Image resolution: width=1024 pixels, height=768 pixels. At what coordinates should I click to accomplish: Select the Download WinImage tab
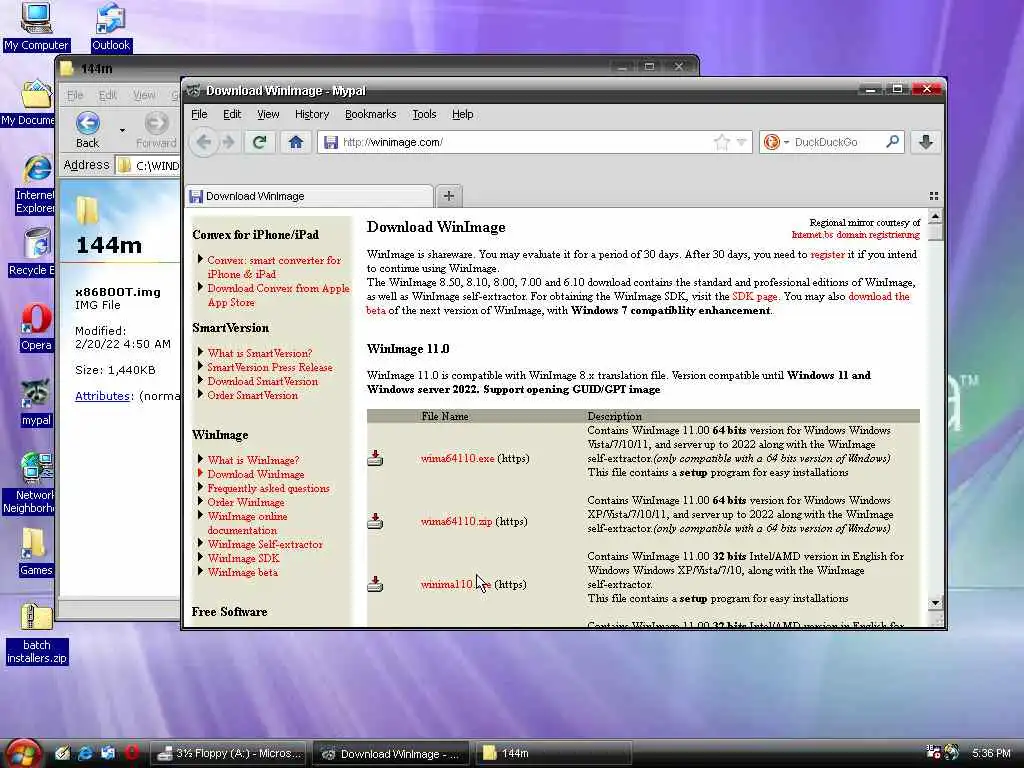(309, 196)
